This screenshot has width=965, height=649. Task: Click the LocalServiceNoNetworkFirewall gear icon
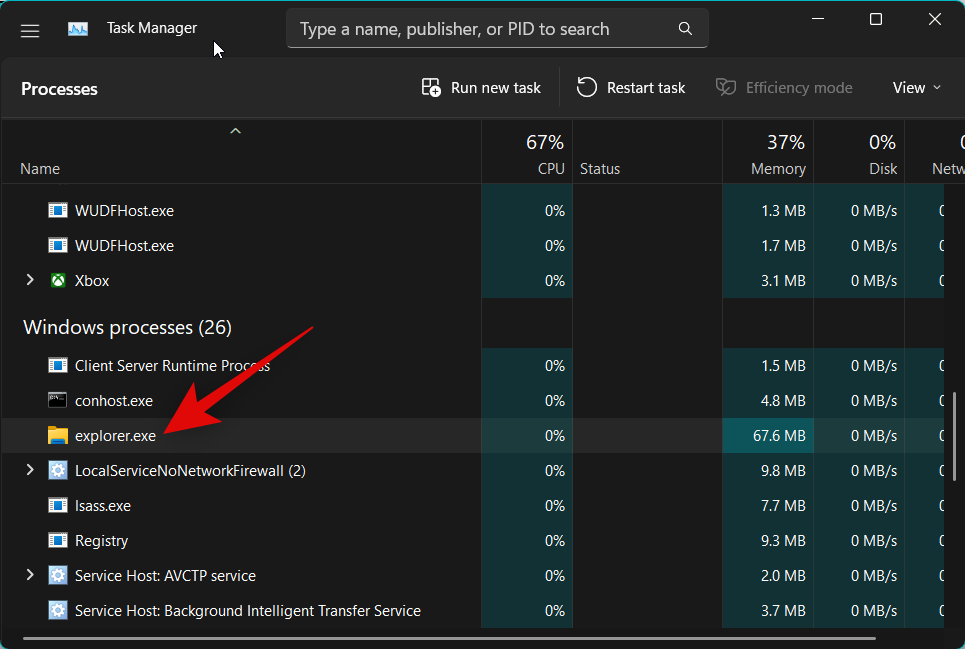point(58,471)
